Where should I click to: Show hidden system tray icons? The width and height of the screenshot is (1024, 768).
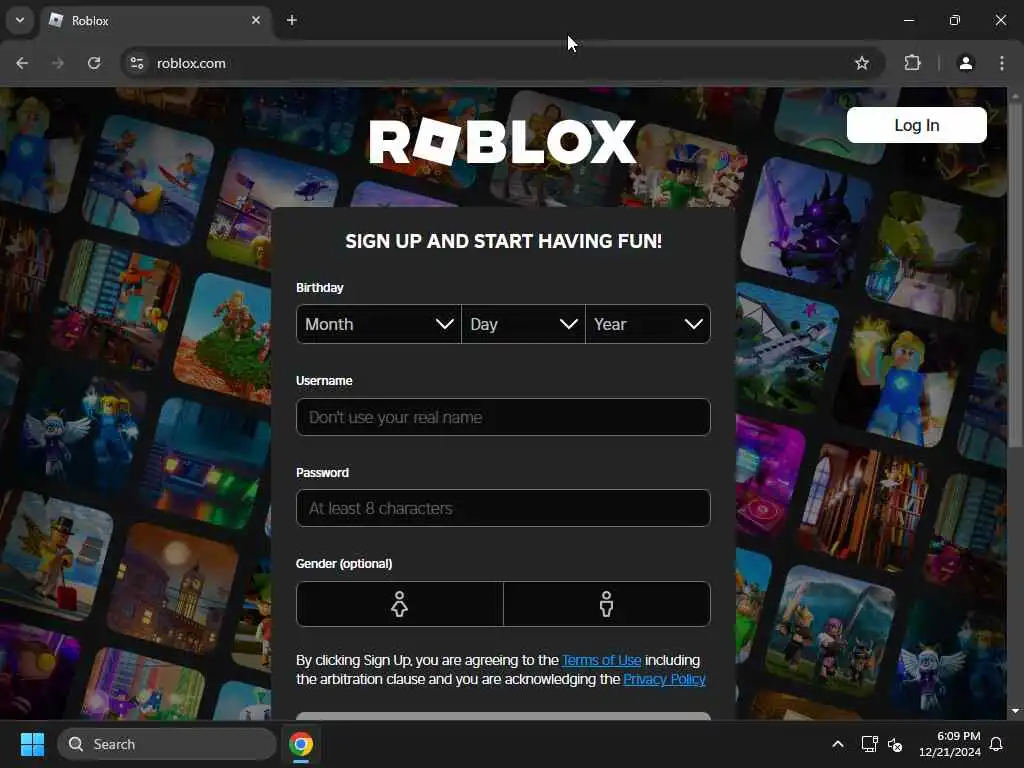click(x=838, y=744)
